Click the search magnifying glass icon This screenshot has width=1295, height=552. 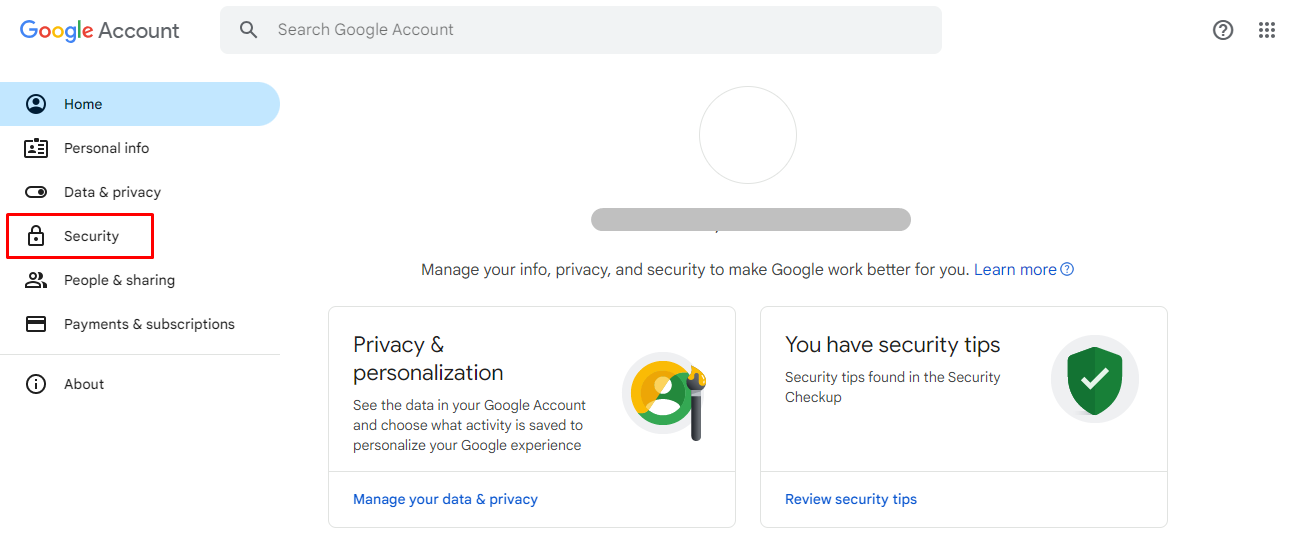249,30
